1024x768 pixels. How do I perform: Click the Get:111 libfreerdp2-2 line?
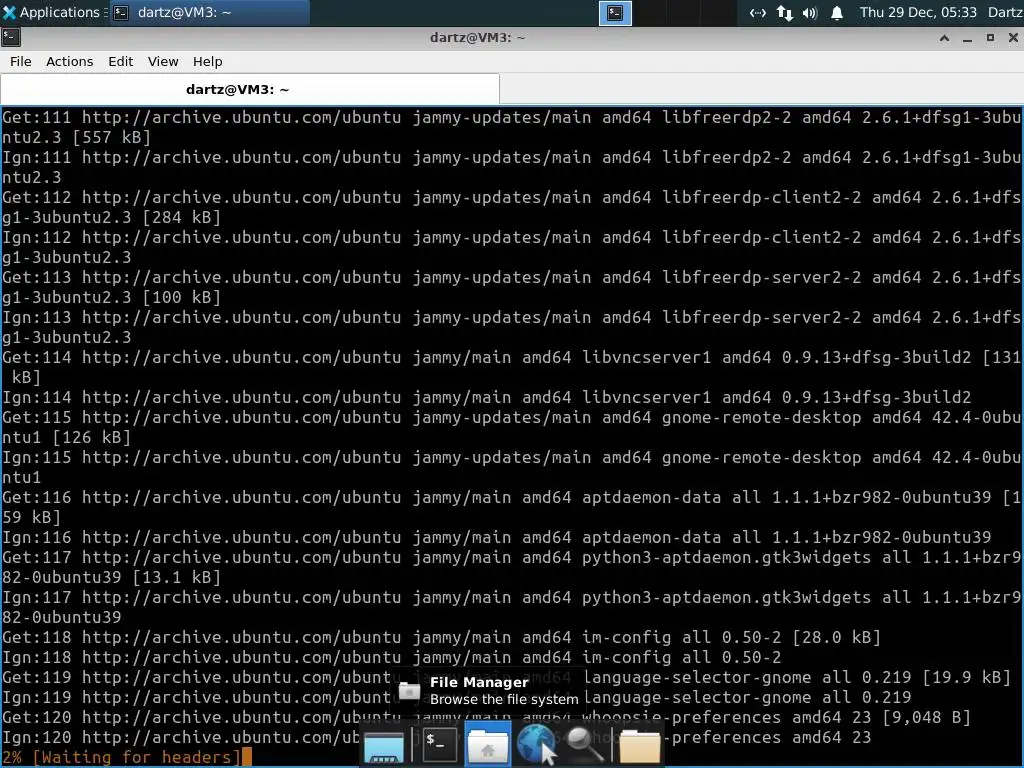click(511, 127)
